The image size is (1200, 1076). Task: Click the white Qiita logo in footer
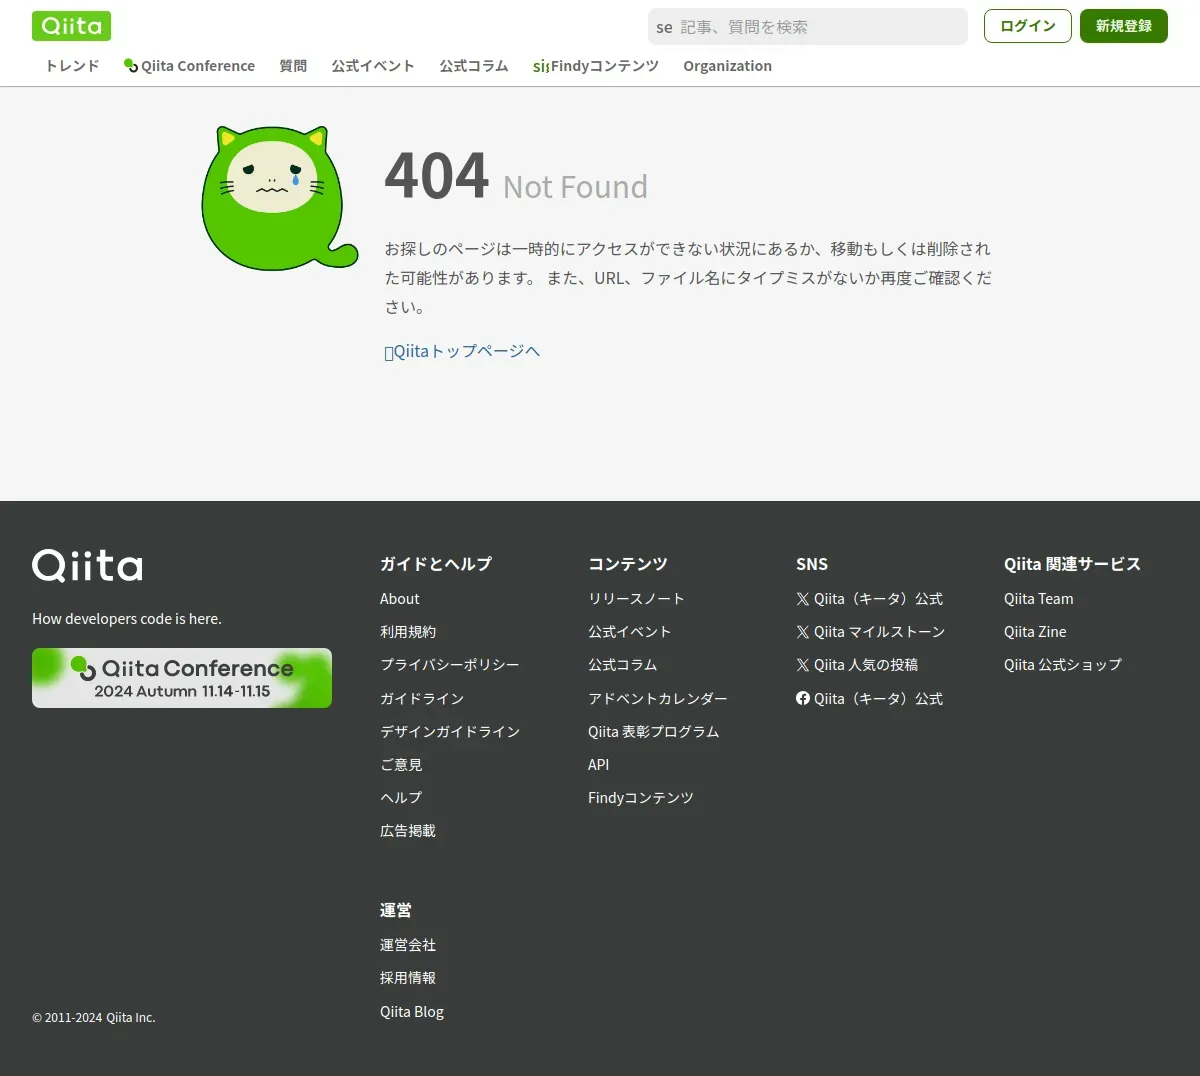(x=87, y=566)
